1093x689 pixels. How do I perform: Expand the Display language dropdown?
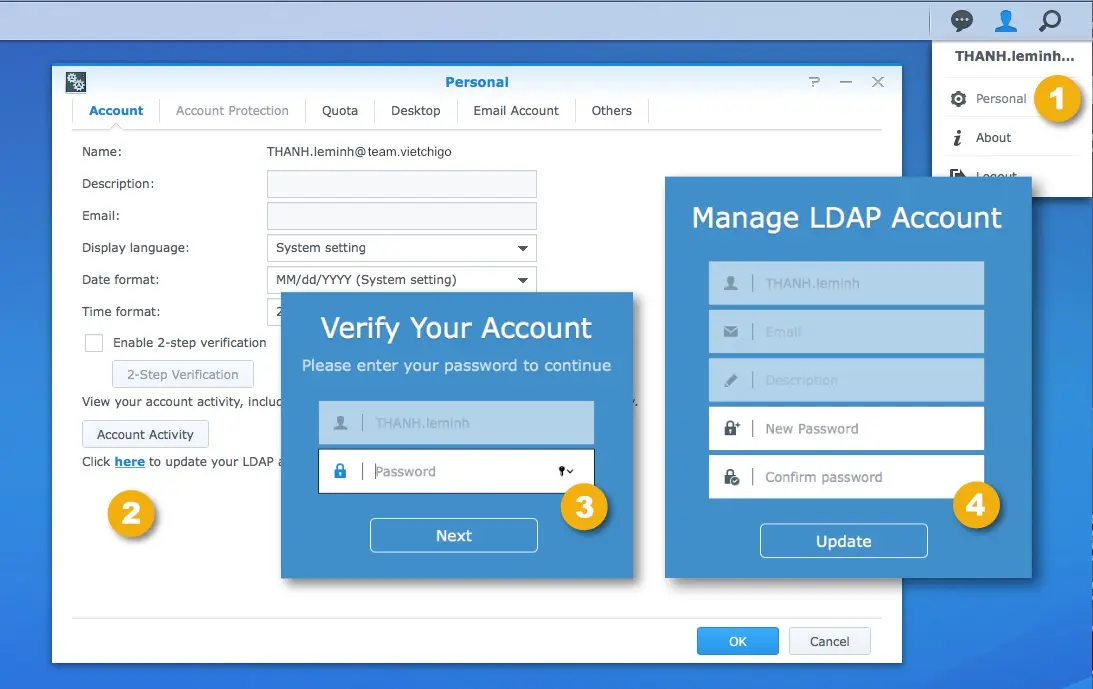click(523, 248)
